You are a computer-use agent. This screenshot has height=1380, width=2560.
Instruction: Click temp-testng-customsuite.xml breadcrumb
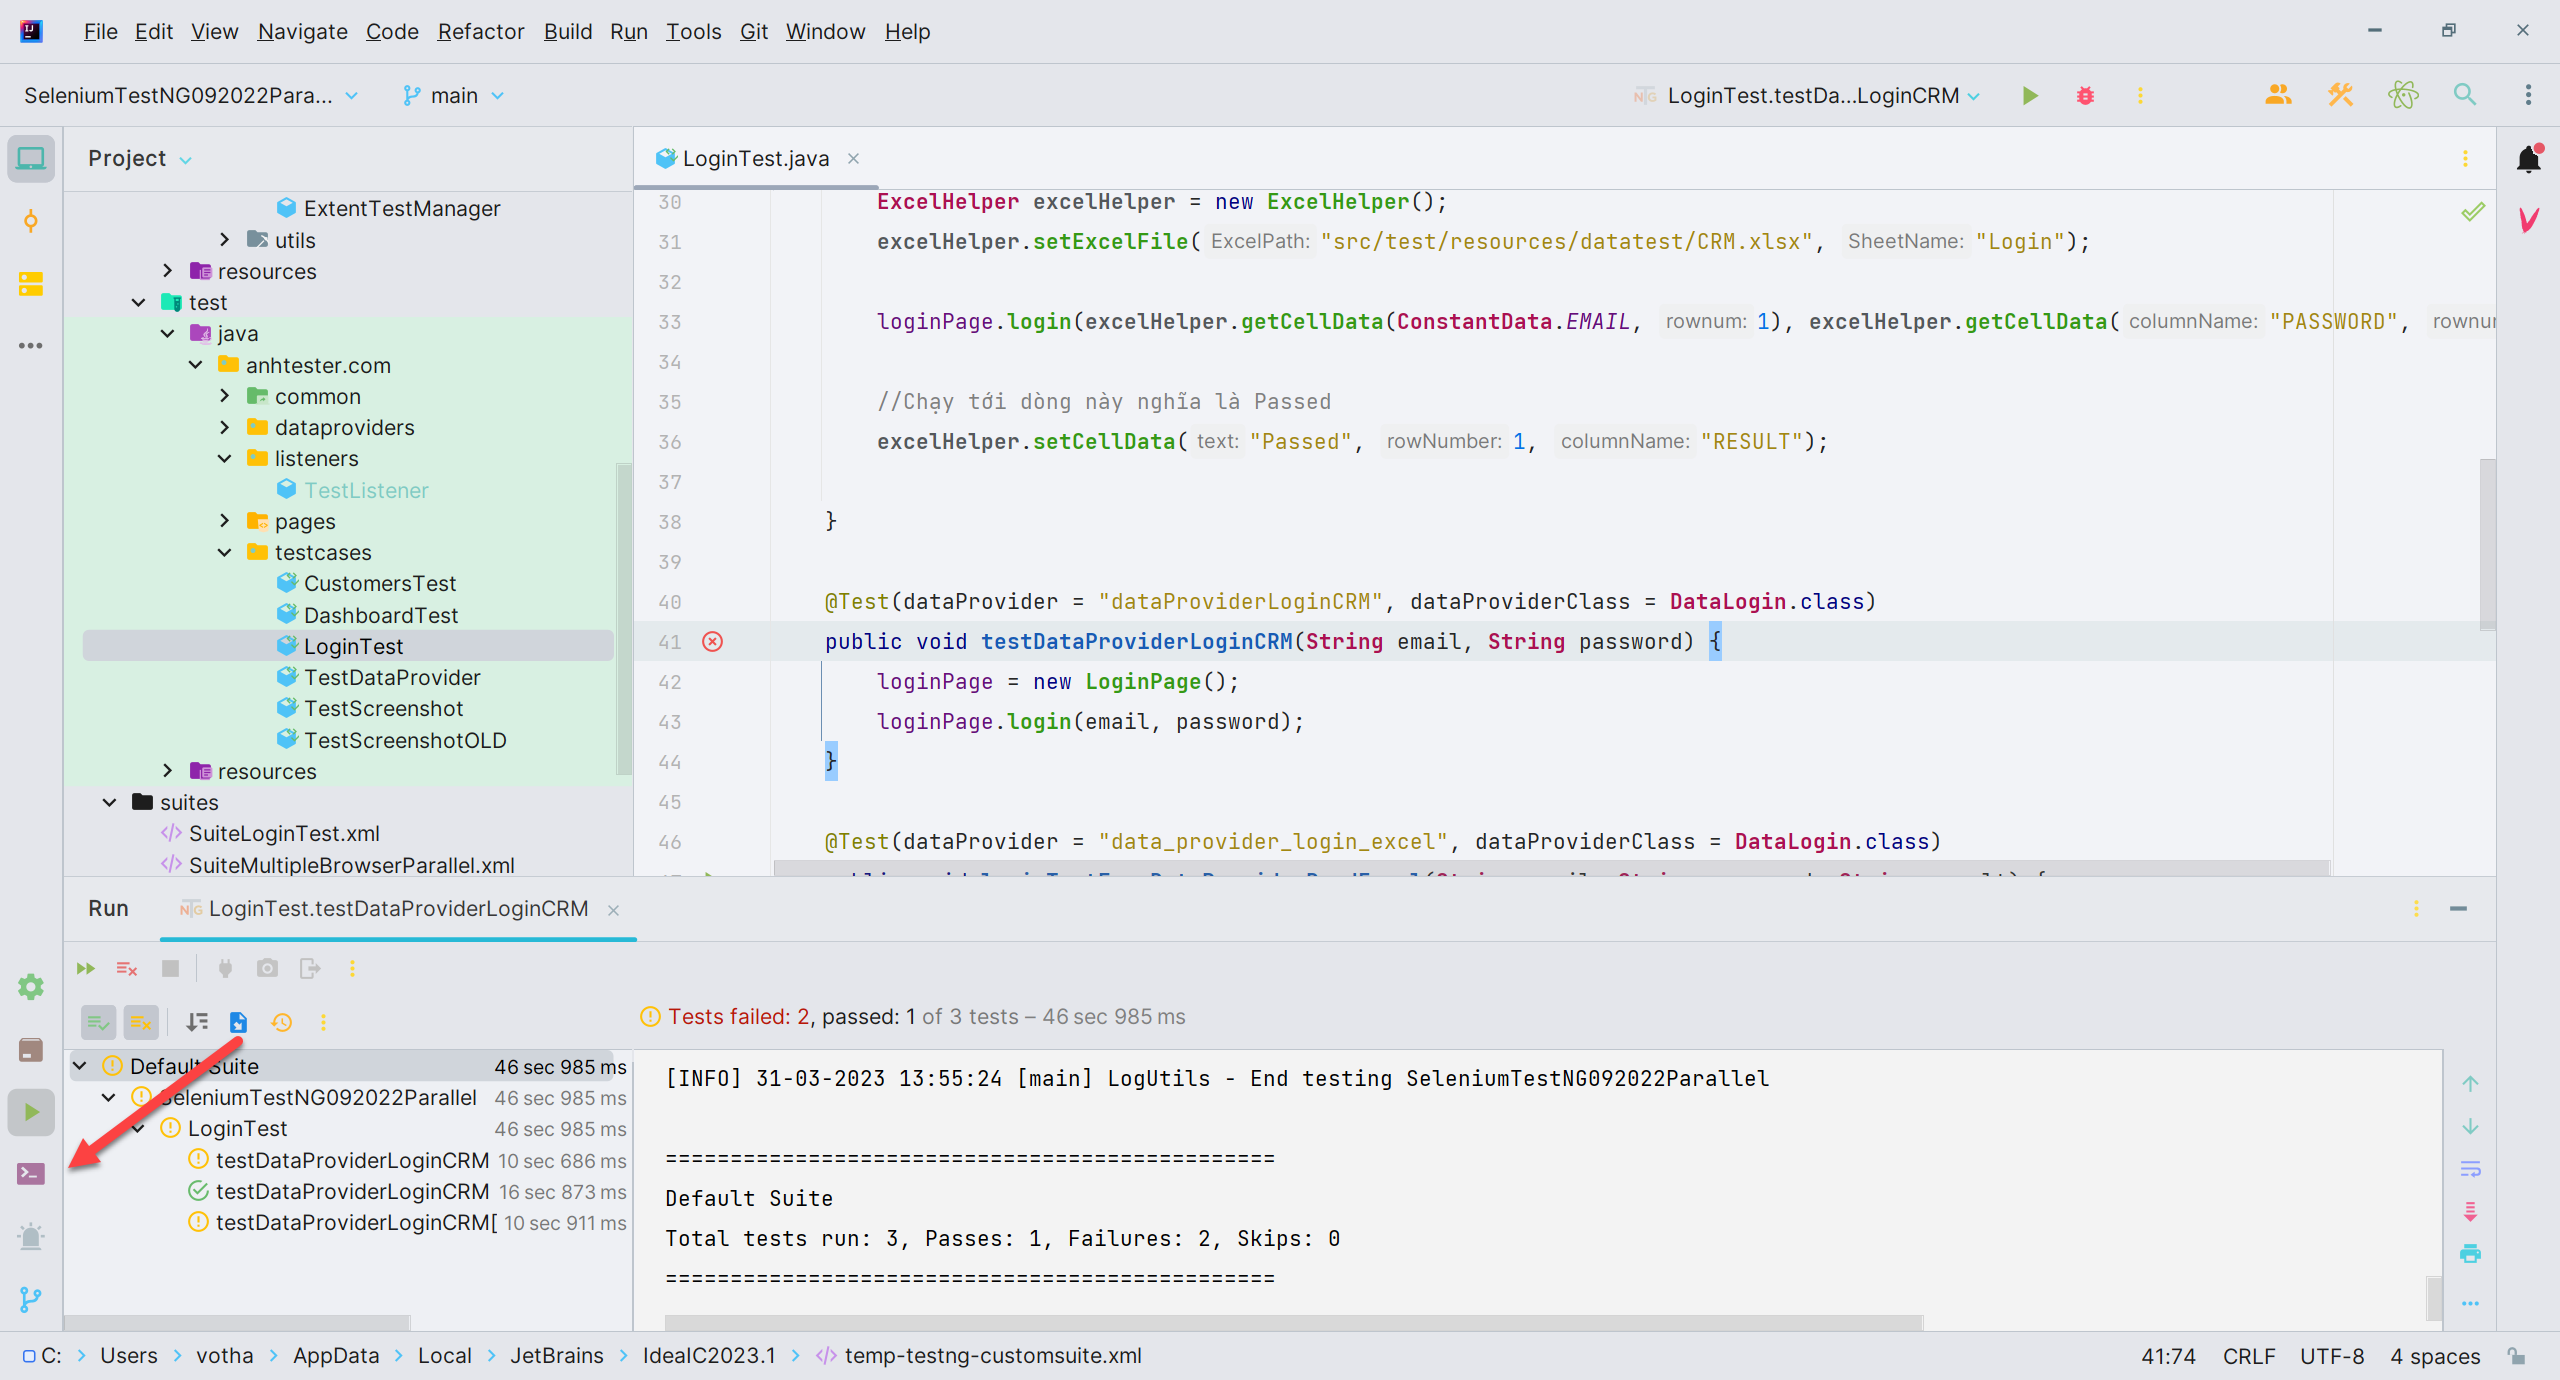coord(979,1356)
